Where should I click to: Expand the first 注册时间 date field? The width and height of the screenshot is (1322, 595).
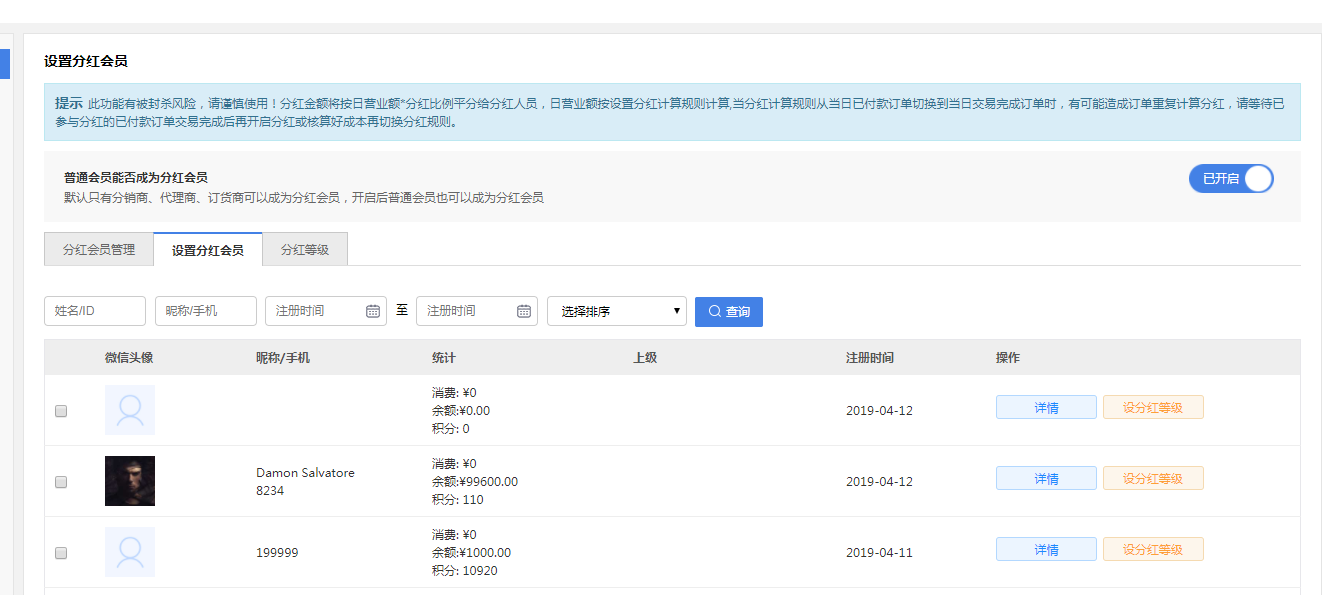pyautogui.click(x=326, y=310)
